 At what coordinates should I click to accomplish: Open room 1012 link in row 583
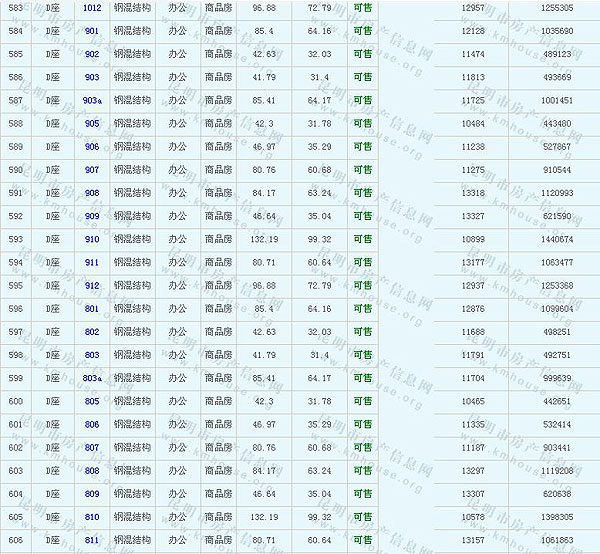coord(92,8)
